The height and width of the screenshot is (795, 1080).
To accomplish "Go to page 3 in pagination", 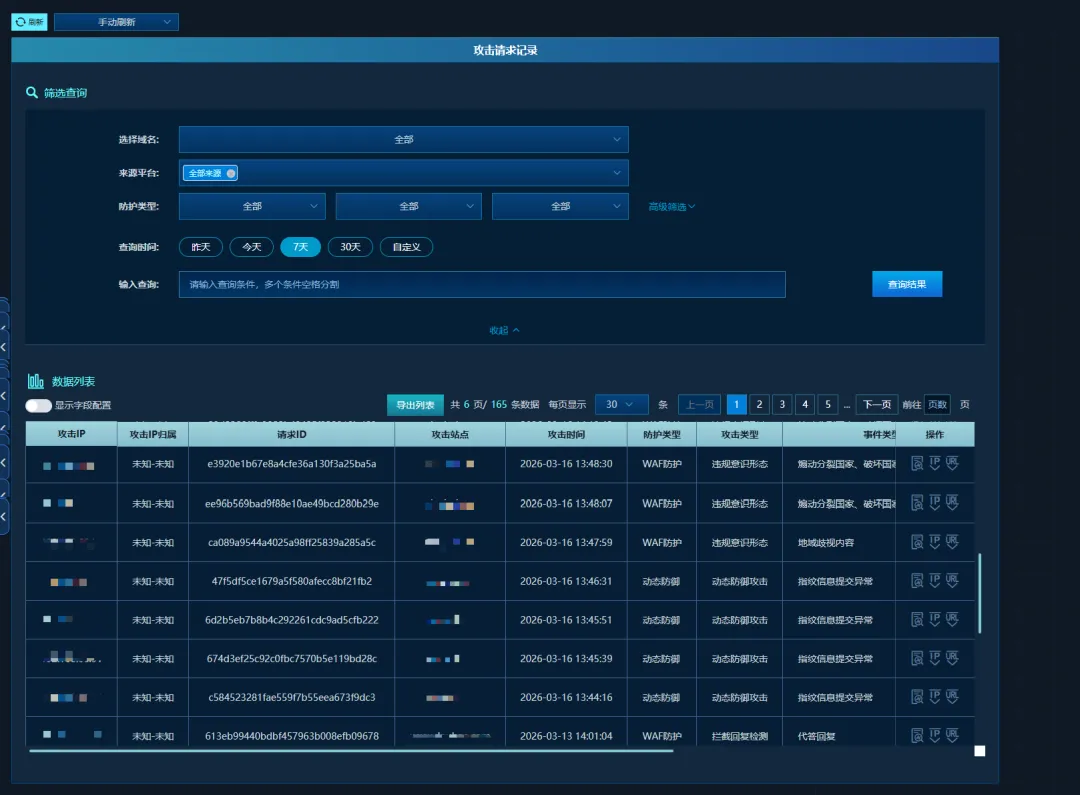I will pyautogui.click(x=782, y=404).
